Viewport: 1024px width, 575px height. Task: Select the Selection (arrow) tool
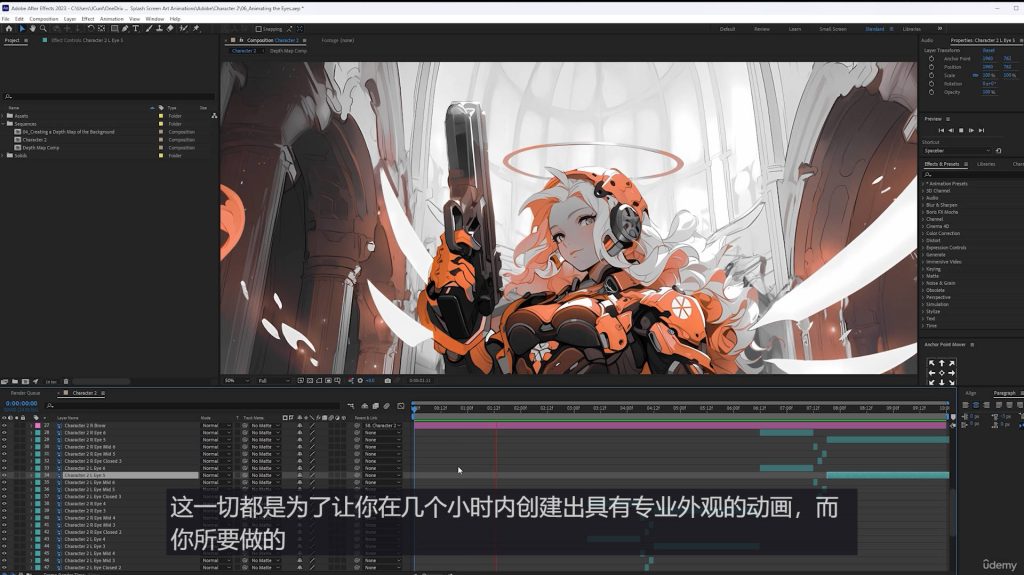(x=22, y=29)
